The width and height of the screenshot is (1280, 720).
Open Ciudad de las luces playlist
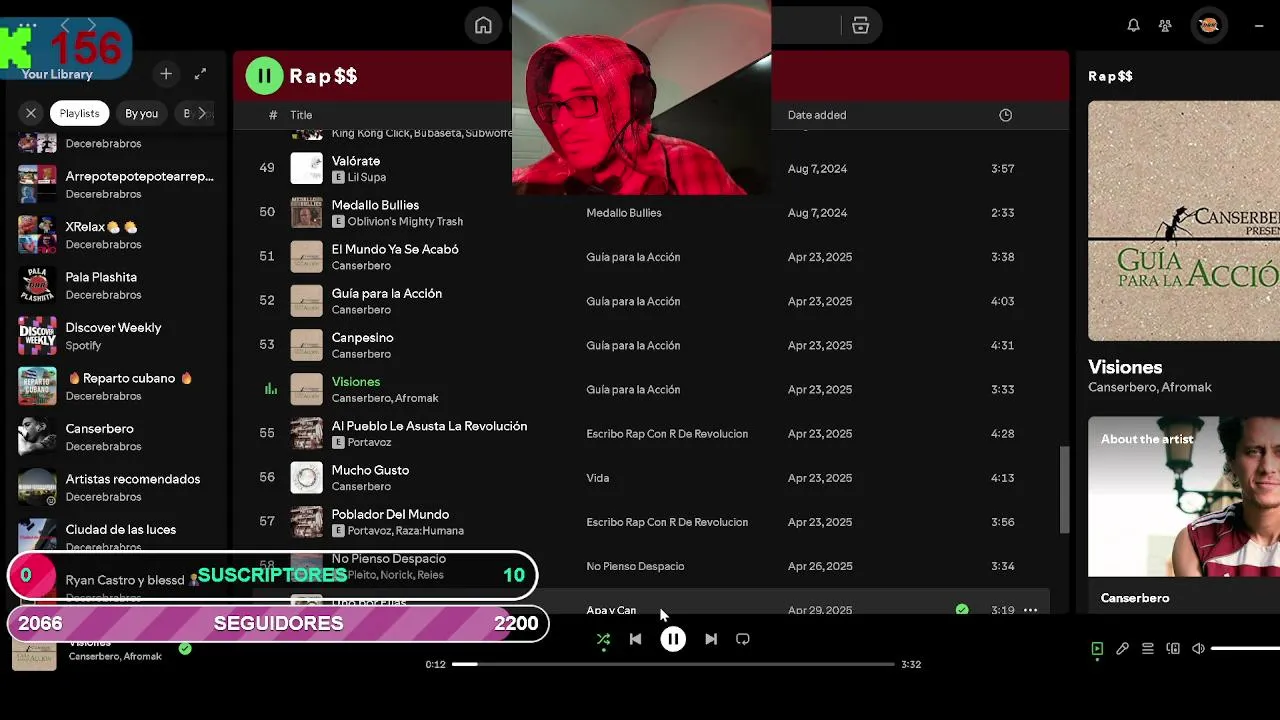(x=118, y=537)
